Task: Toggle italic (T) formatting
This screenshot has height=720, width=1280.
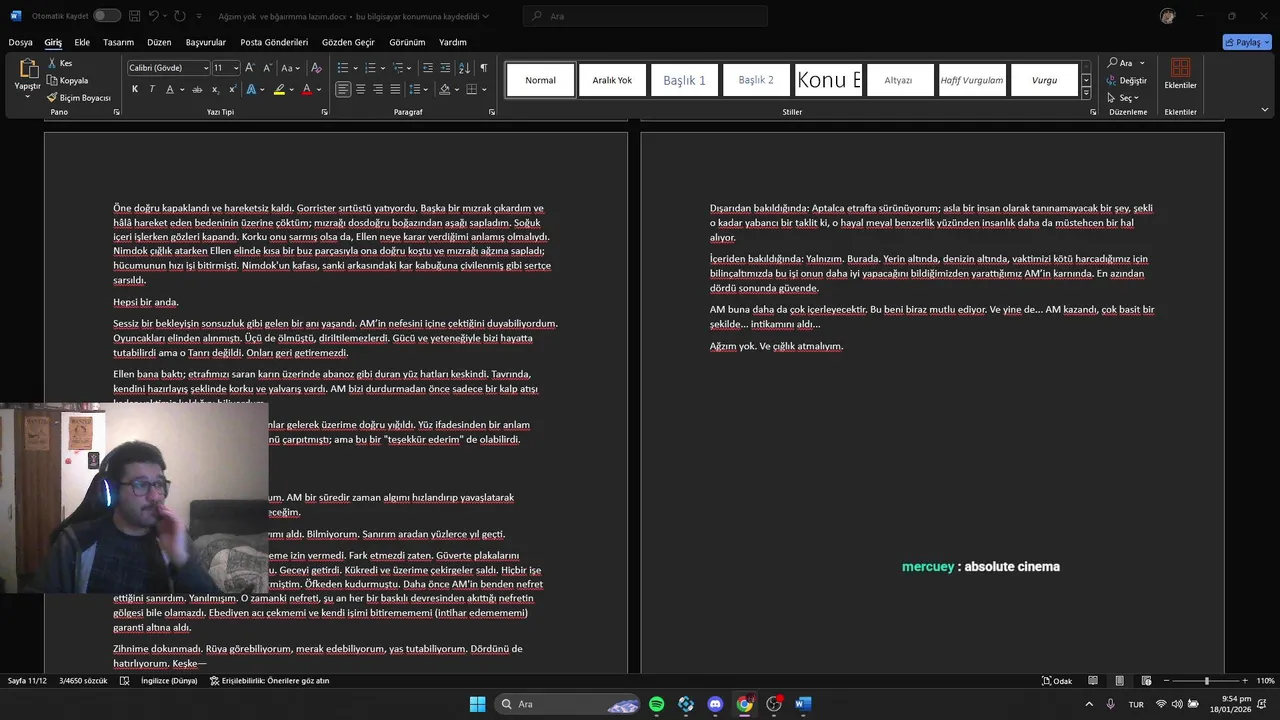Action: point(152,89)
